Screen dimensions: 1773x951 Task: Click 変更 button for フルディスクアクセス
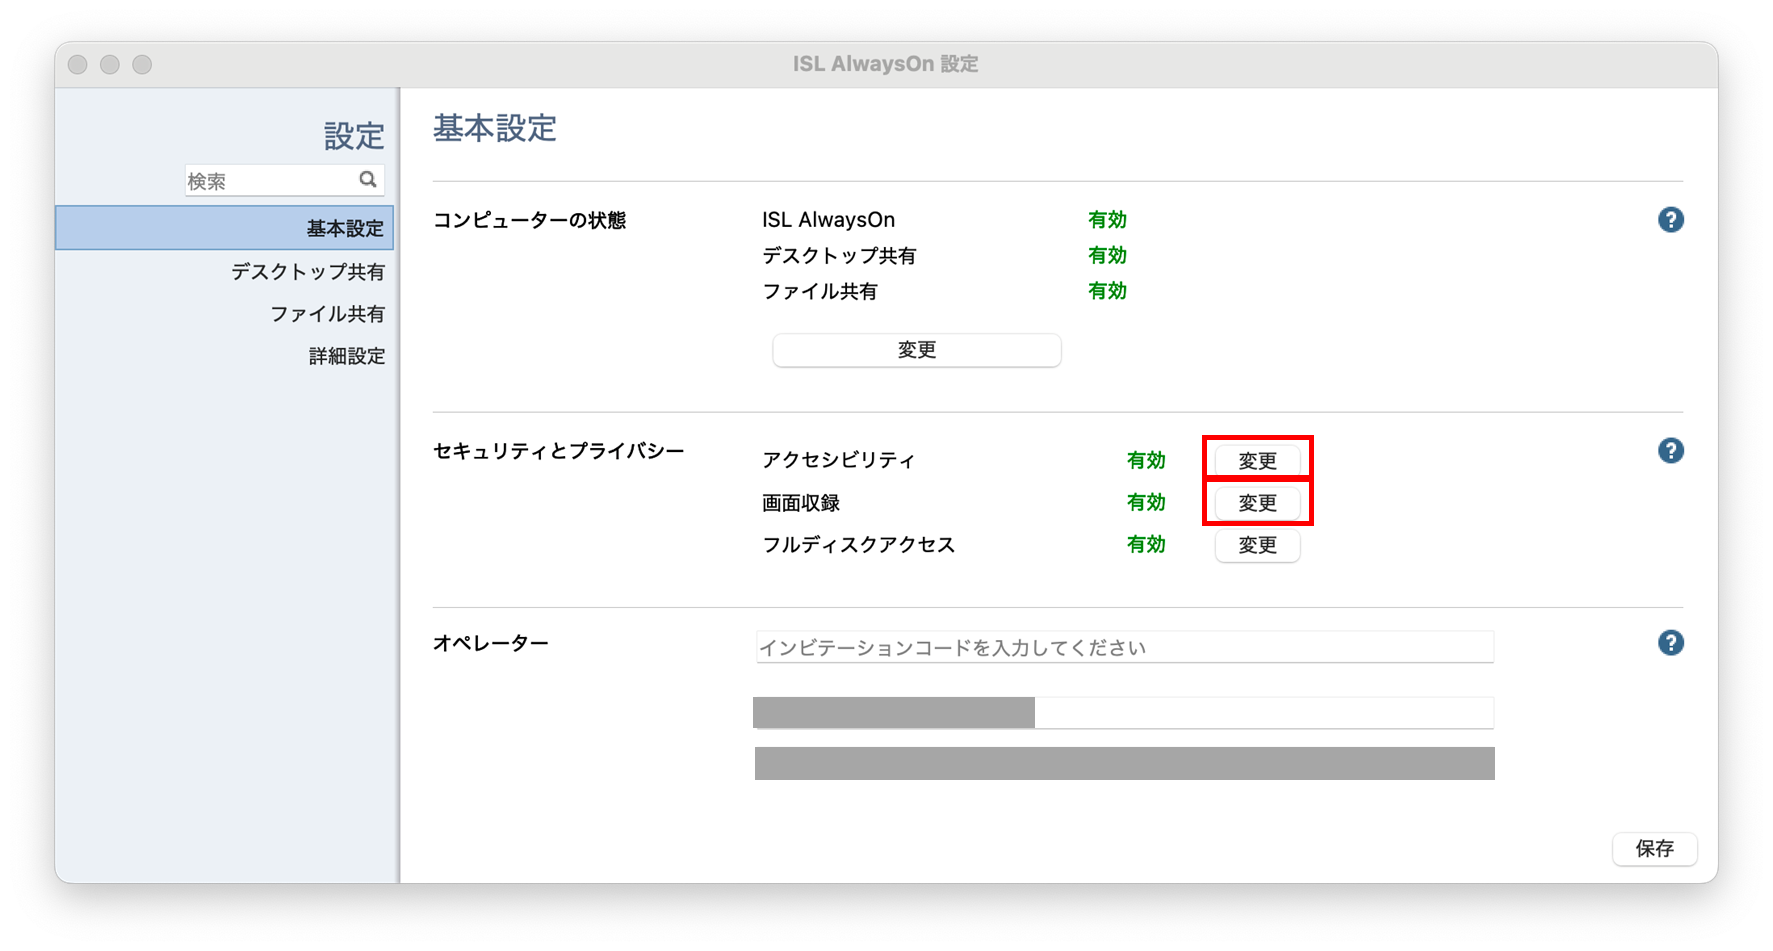pyautogui.click(x=1257, y=545)
